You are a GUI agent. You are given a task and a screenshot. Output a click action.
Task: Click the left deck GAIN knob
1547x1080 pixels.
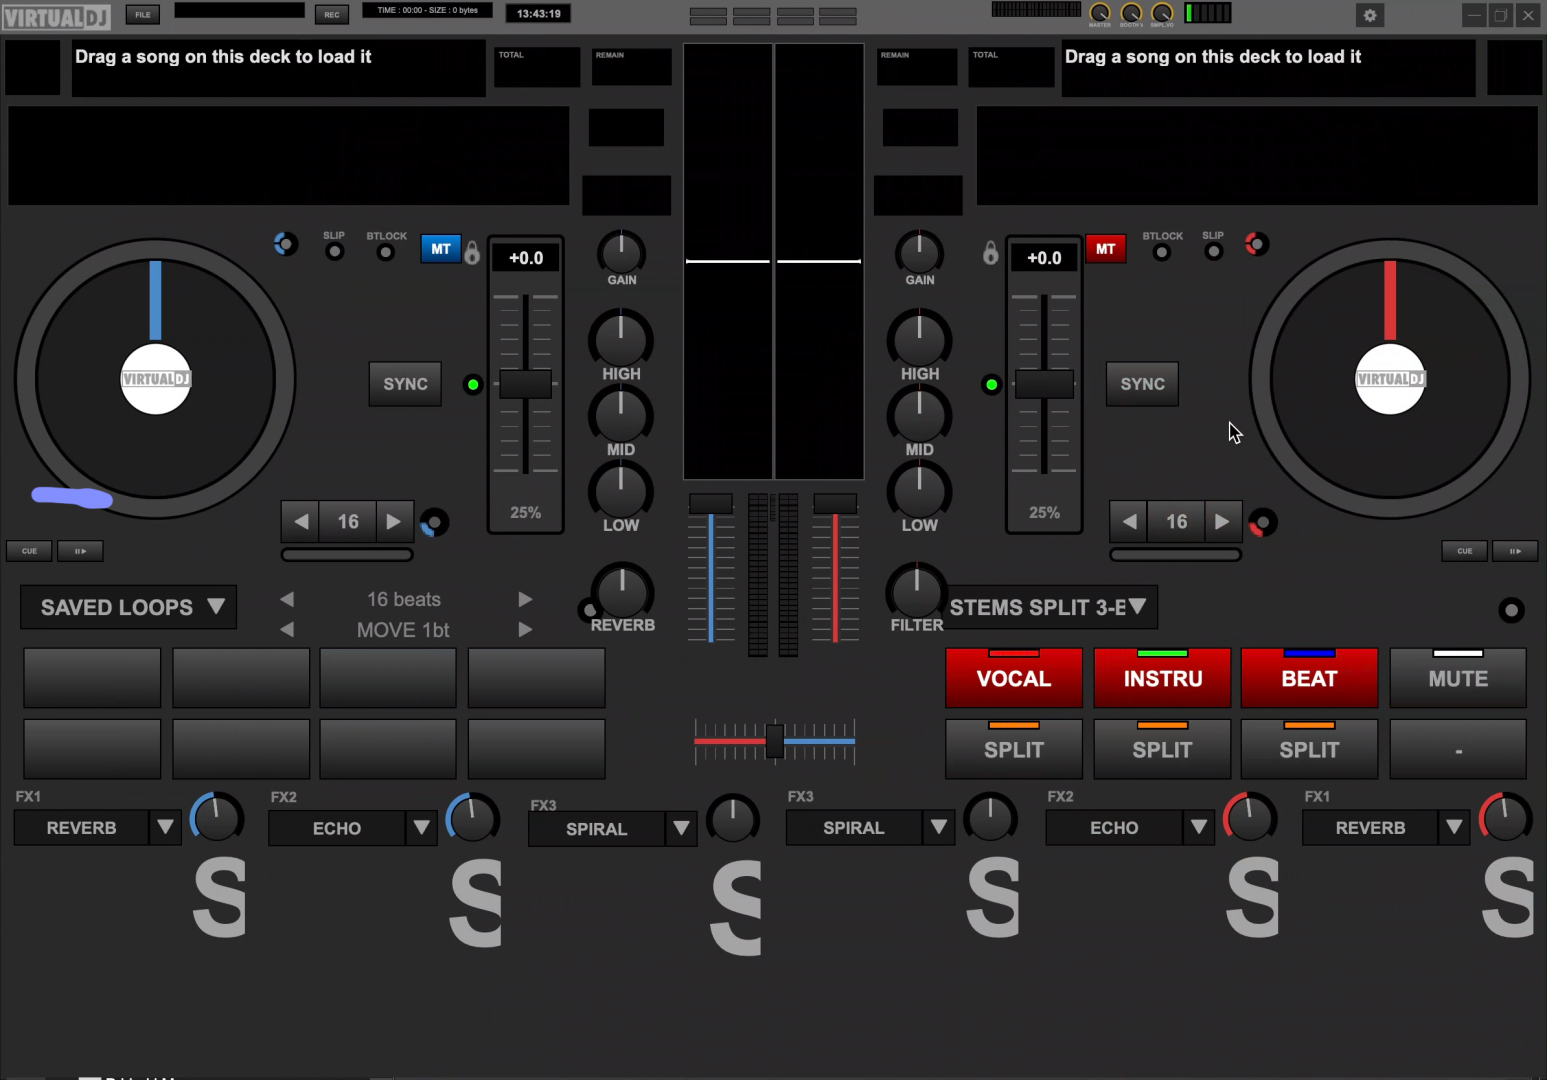[x=621, y=252]
